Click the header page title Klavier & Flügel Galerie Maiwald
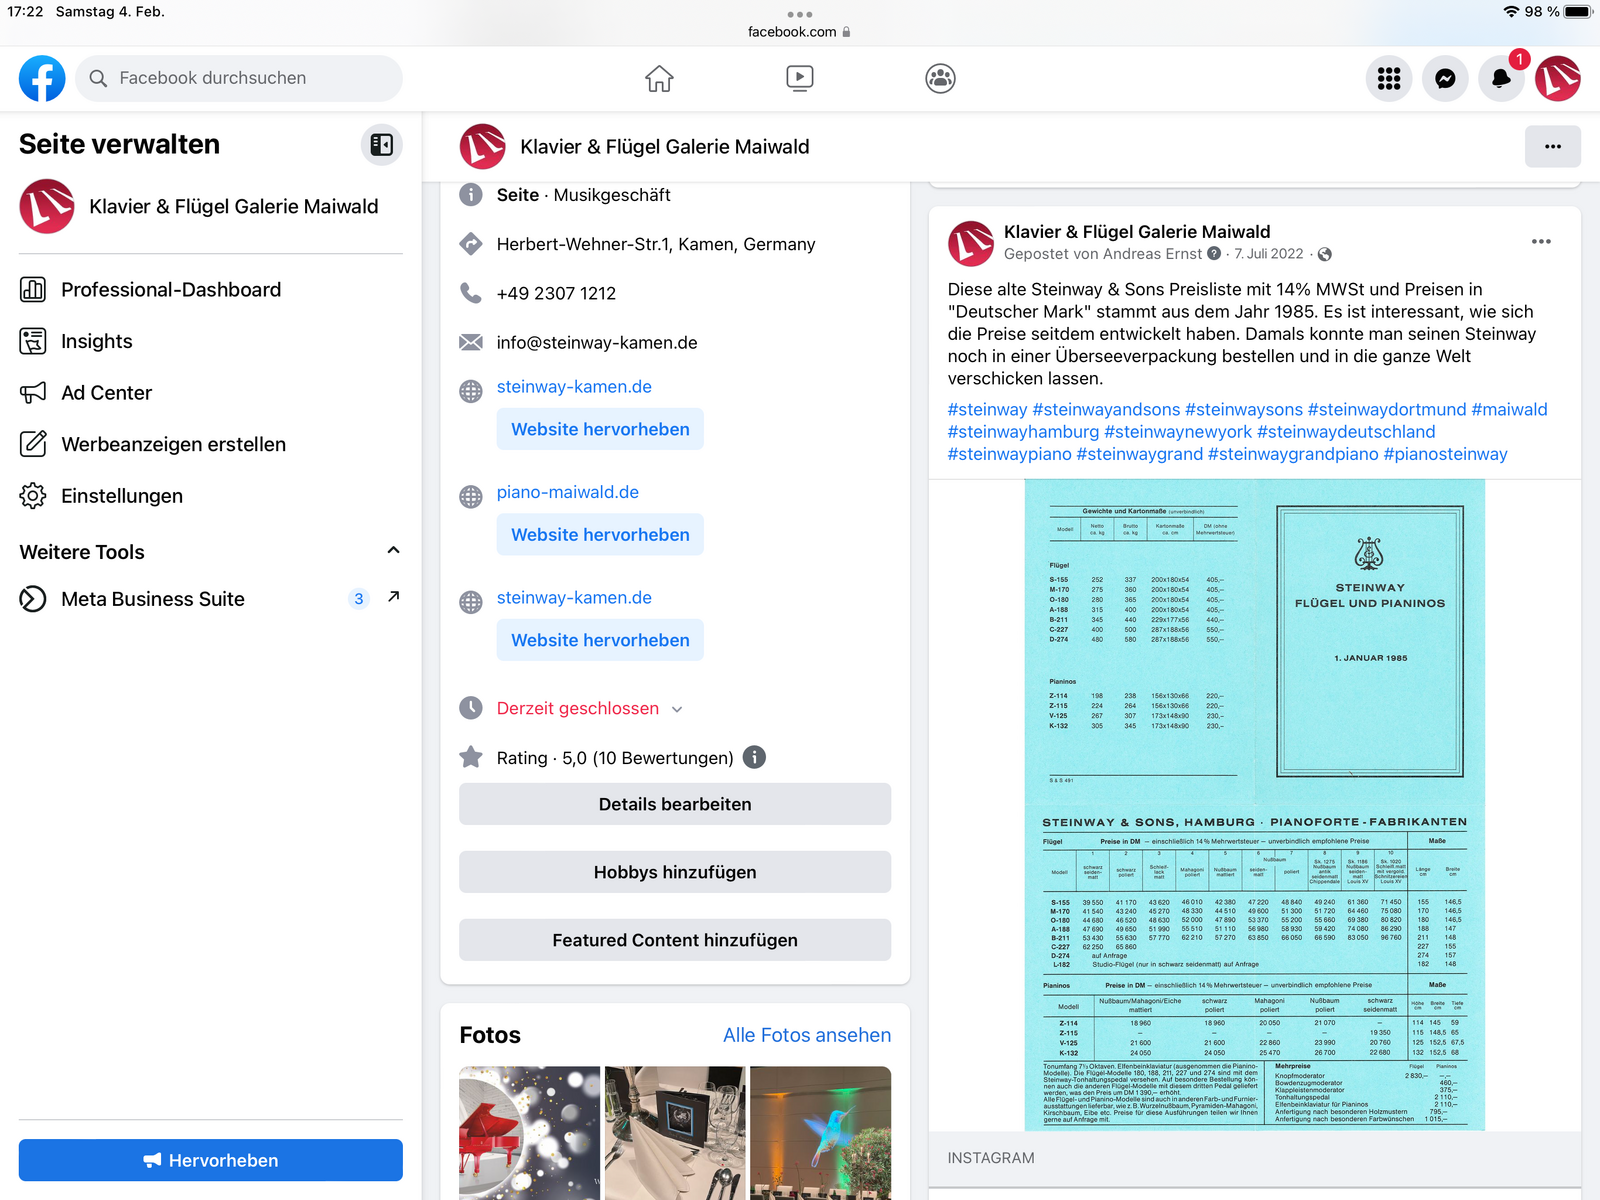Image resolution: width=1600 pixels, height=1200 pixels. coord(665,147)
